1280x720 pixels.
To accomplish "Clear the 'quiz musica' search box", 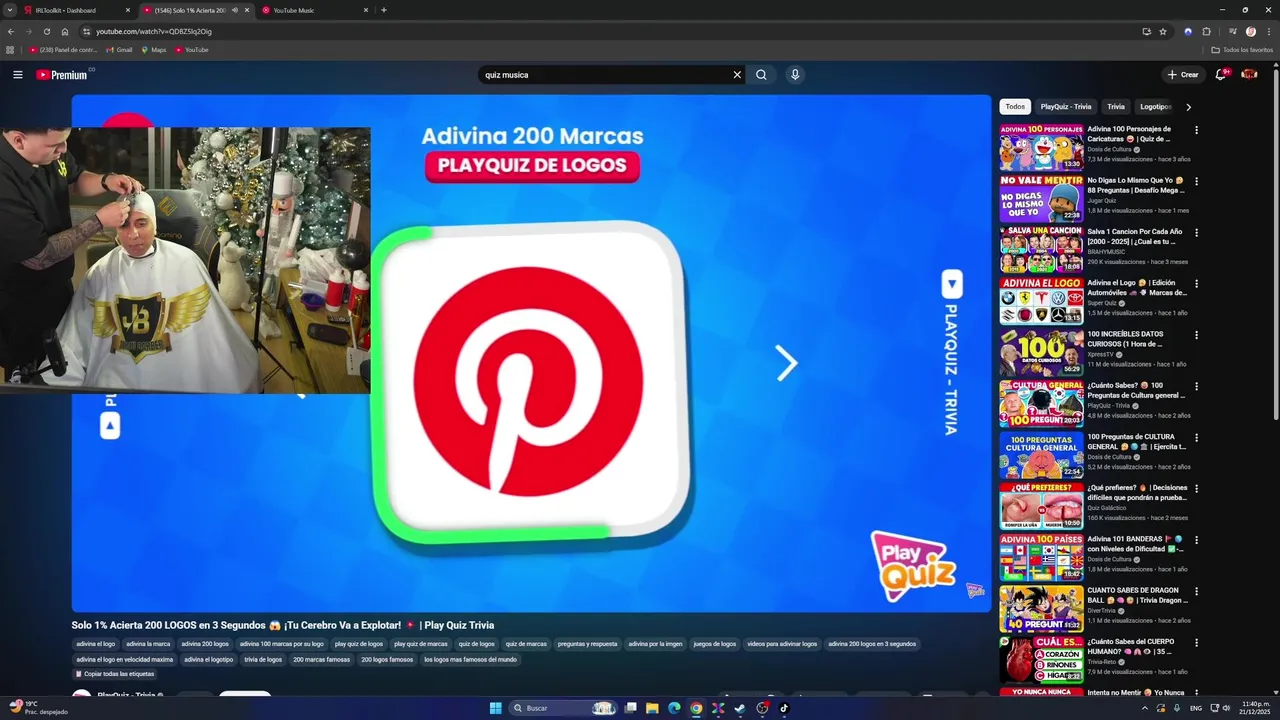I will [737, 75].
